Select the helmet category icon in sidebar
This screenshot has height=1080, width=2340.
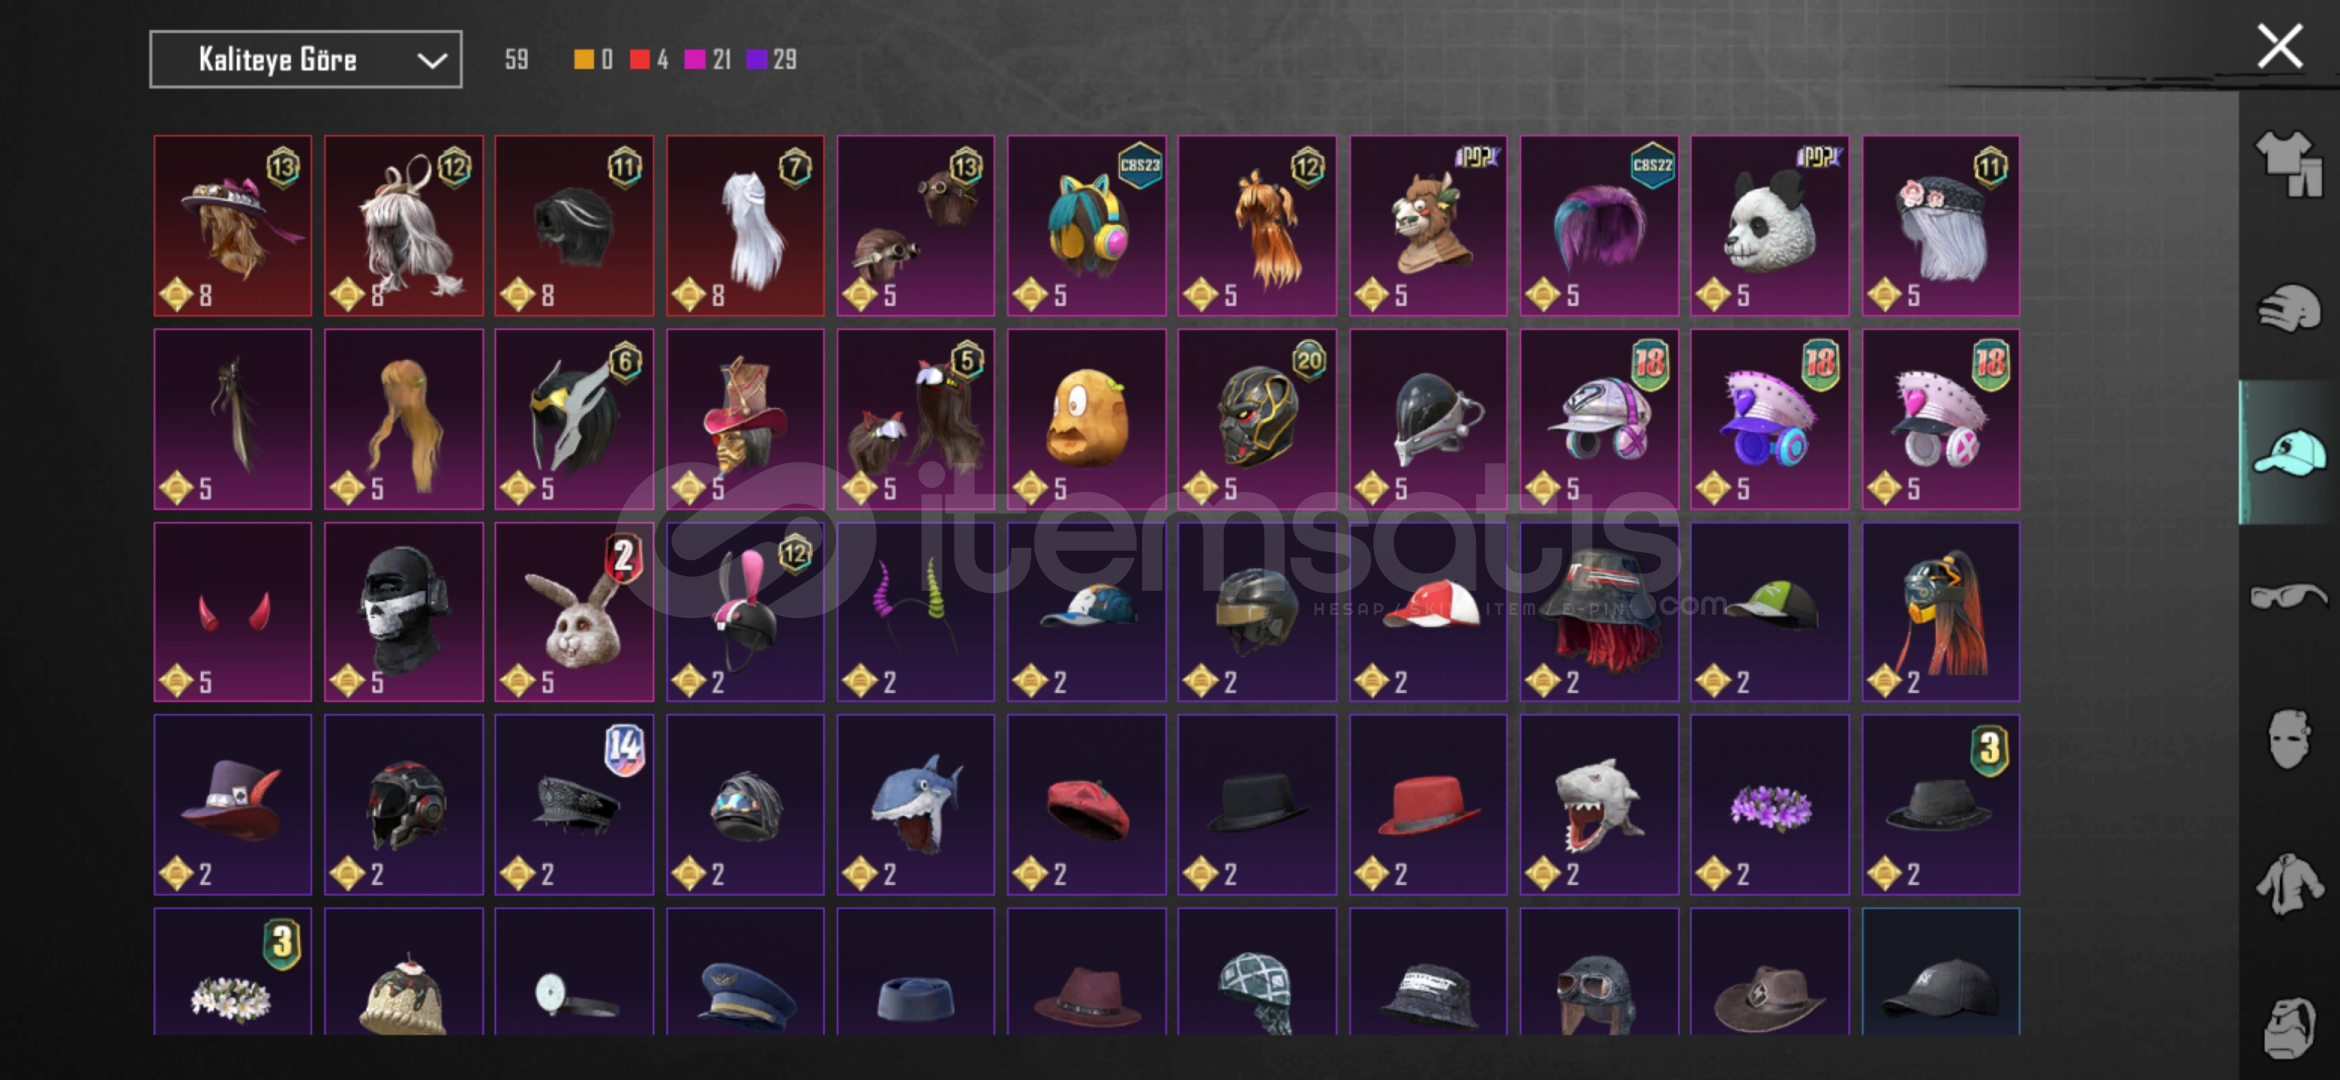click(x=2288, y=308)
